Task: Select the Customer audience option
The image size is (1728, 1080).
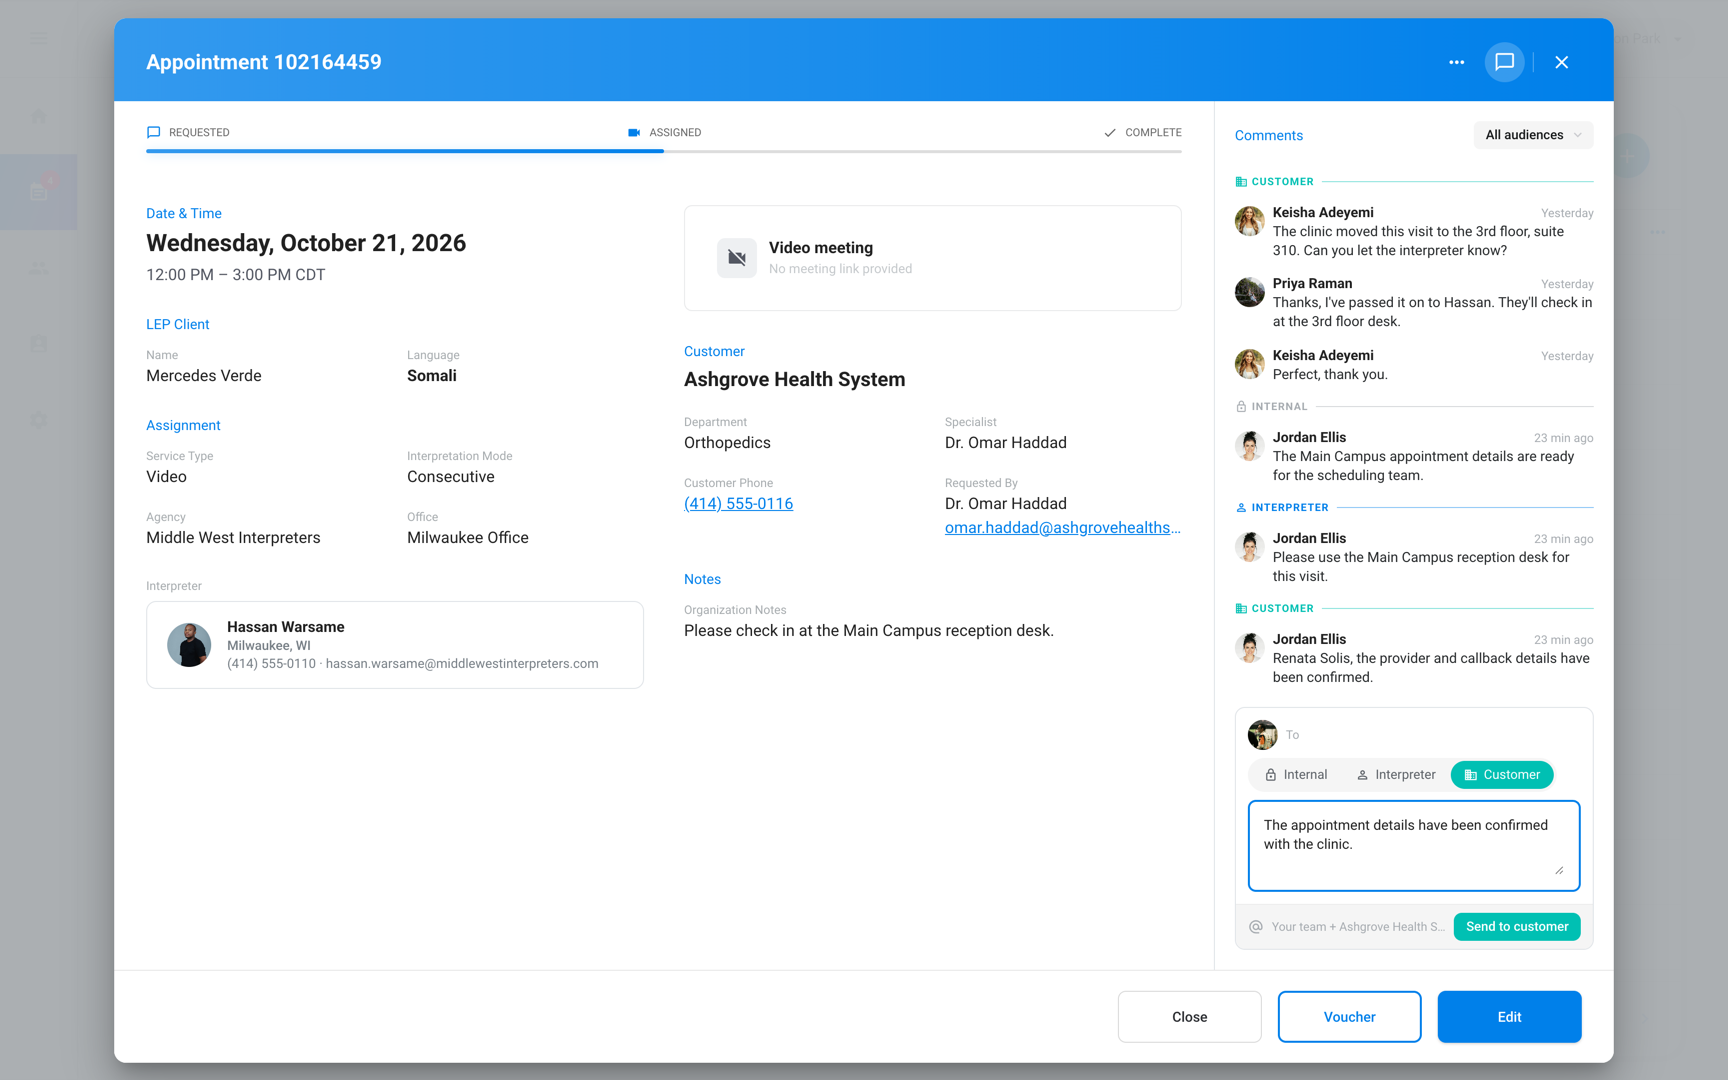Action: (1502, 775)
